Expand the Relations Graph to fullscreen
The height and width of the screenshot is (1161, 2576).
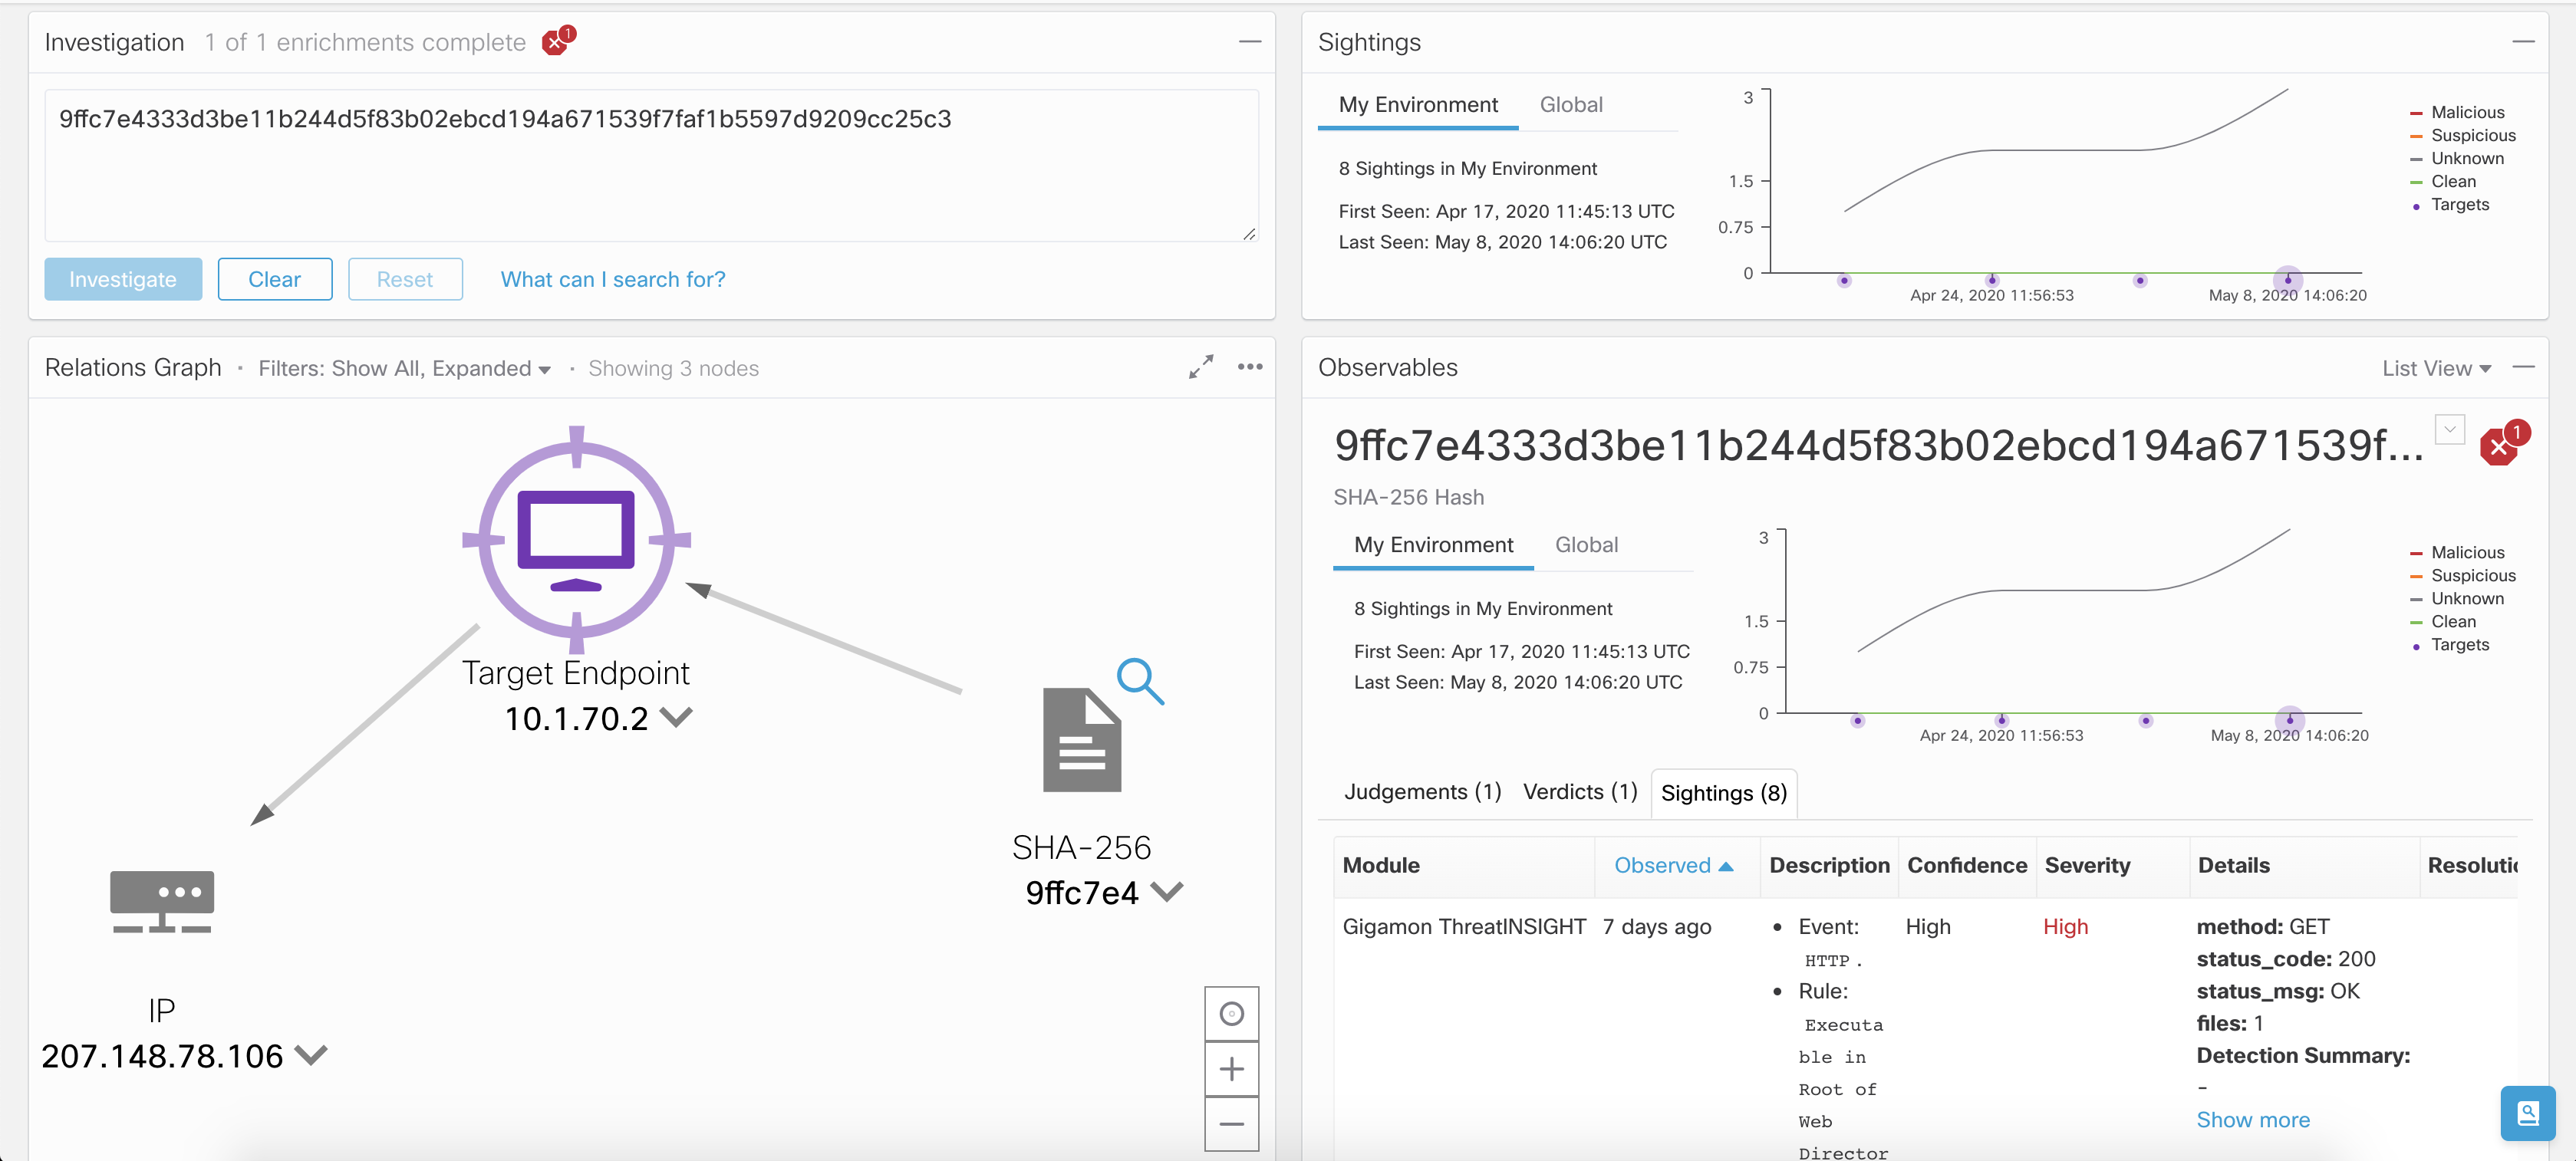coord(1200,367)
